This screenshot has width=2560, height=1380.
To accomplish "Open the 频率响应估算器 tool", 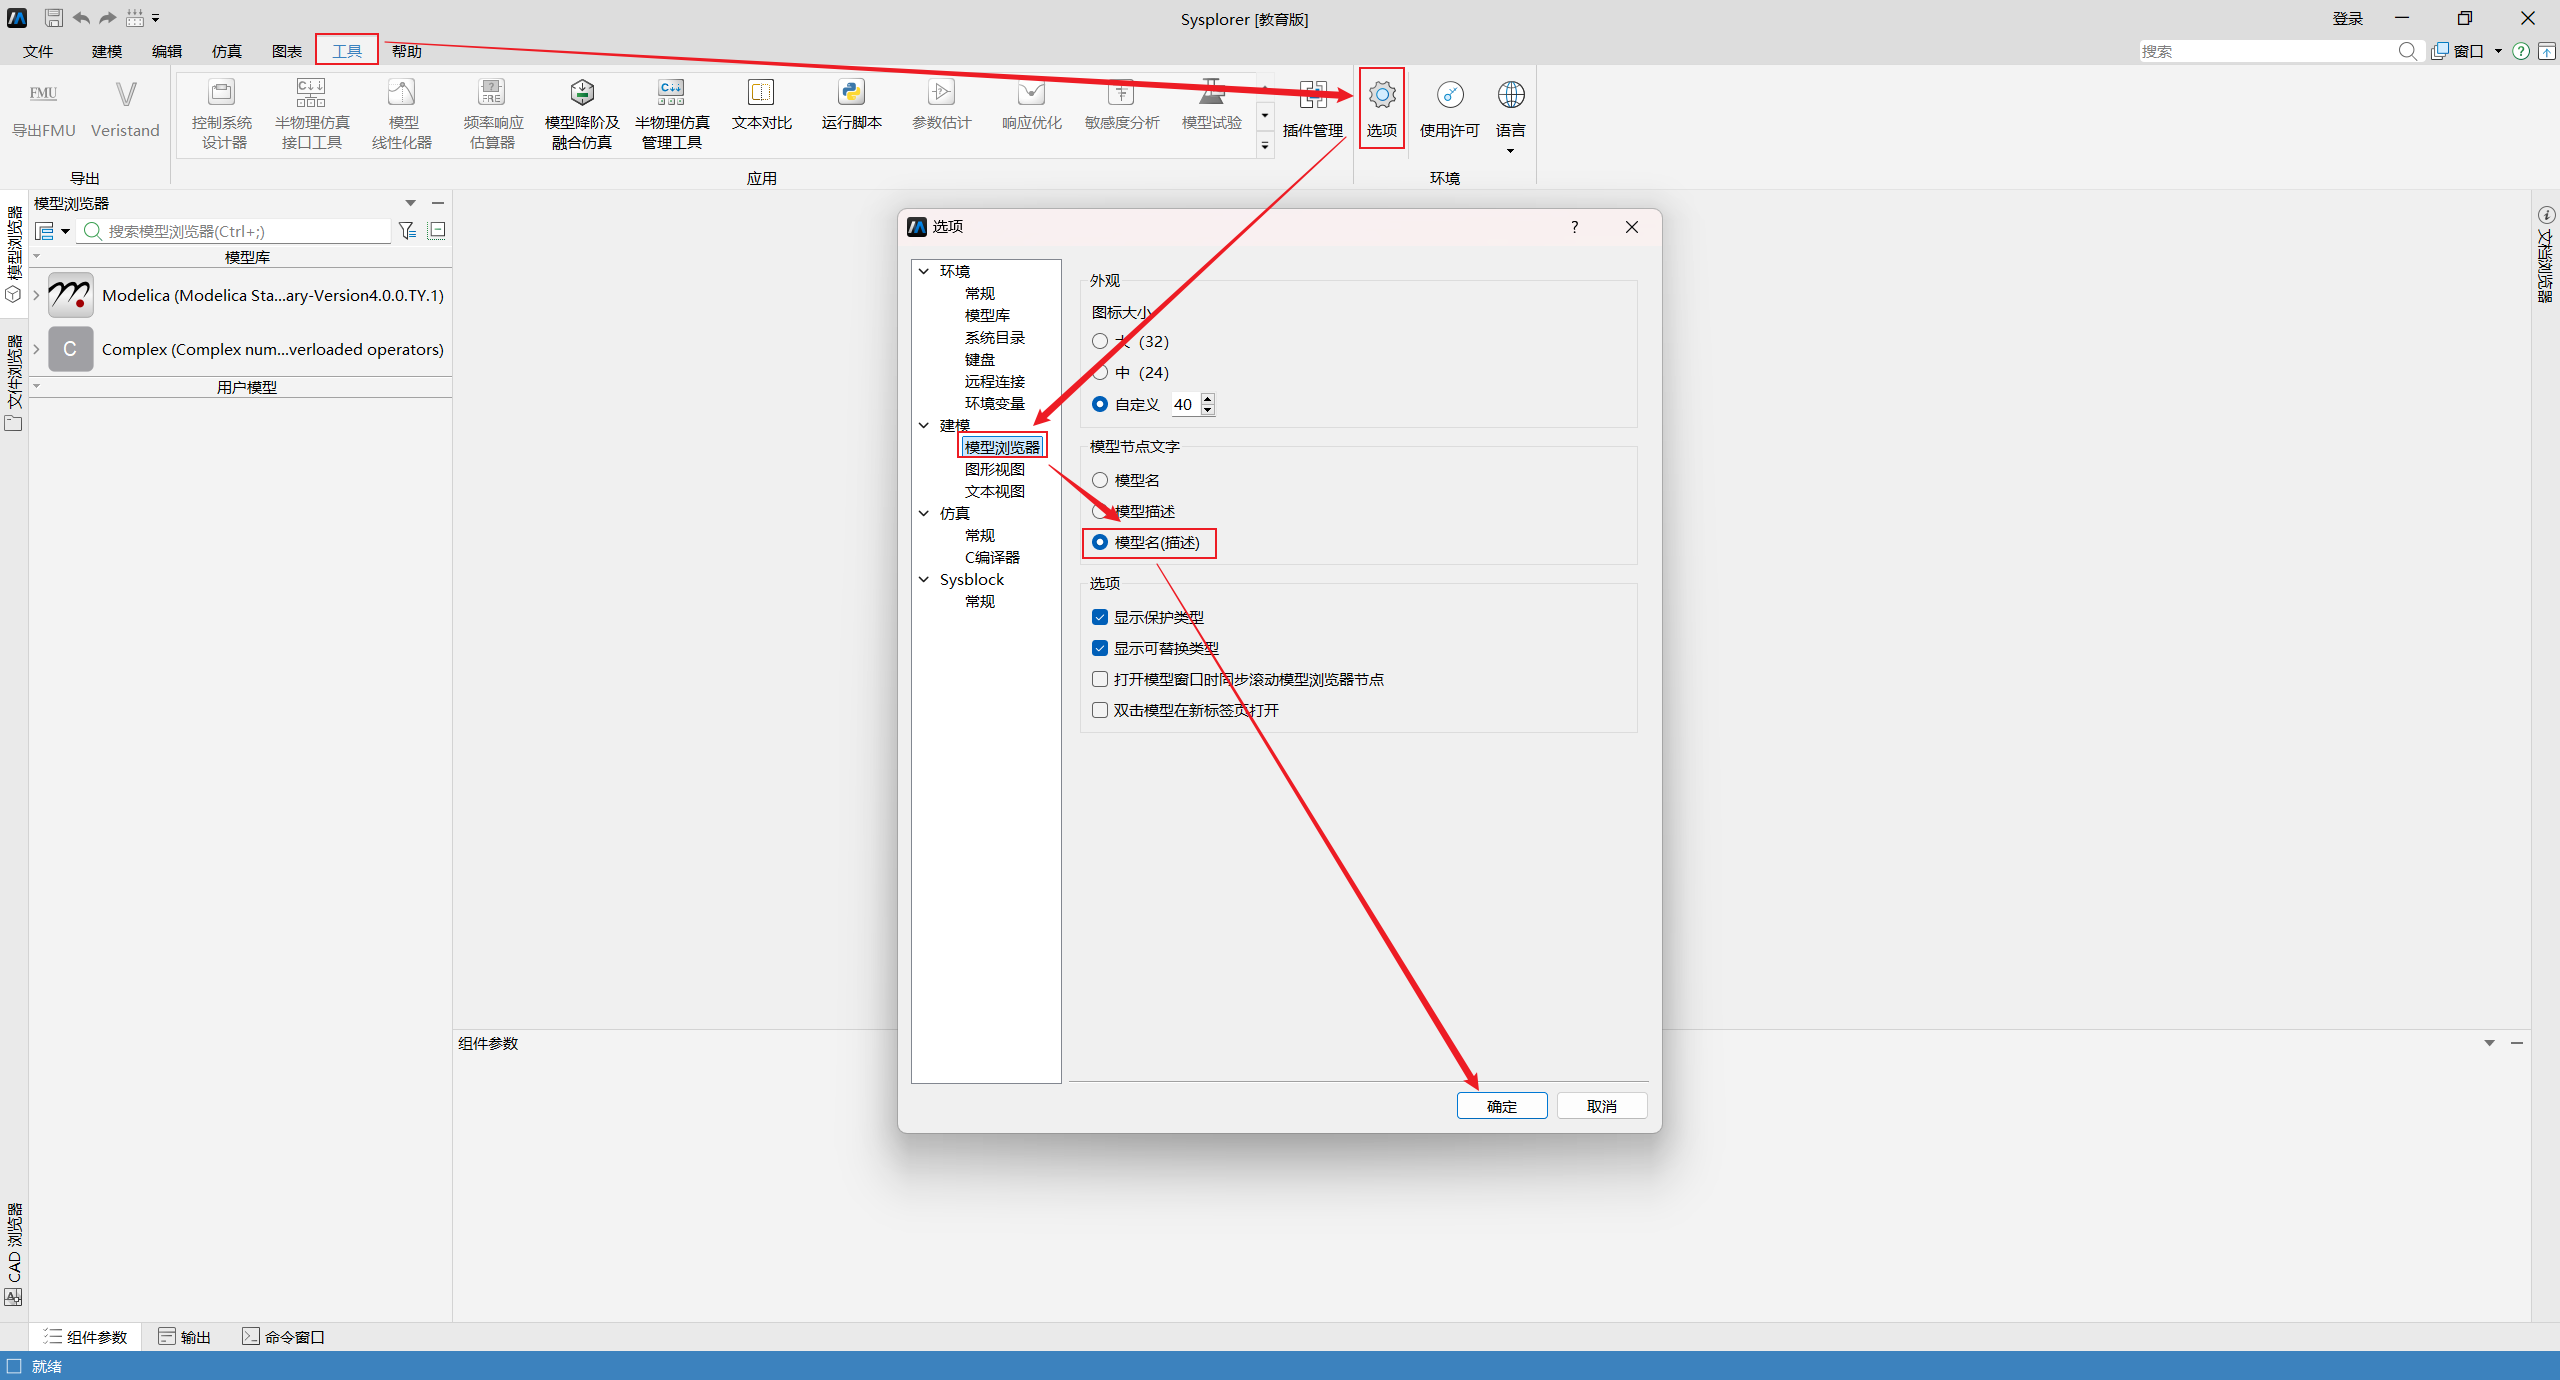I will (x=493, y=112).
